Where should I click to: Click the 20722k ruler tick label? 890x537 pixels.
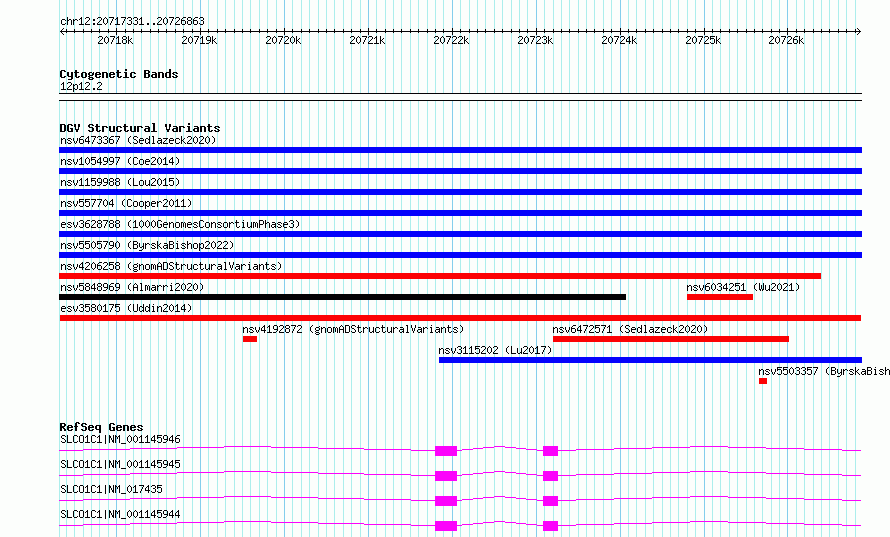click(451, 41)
